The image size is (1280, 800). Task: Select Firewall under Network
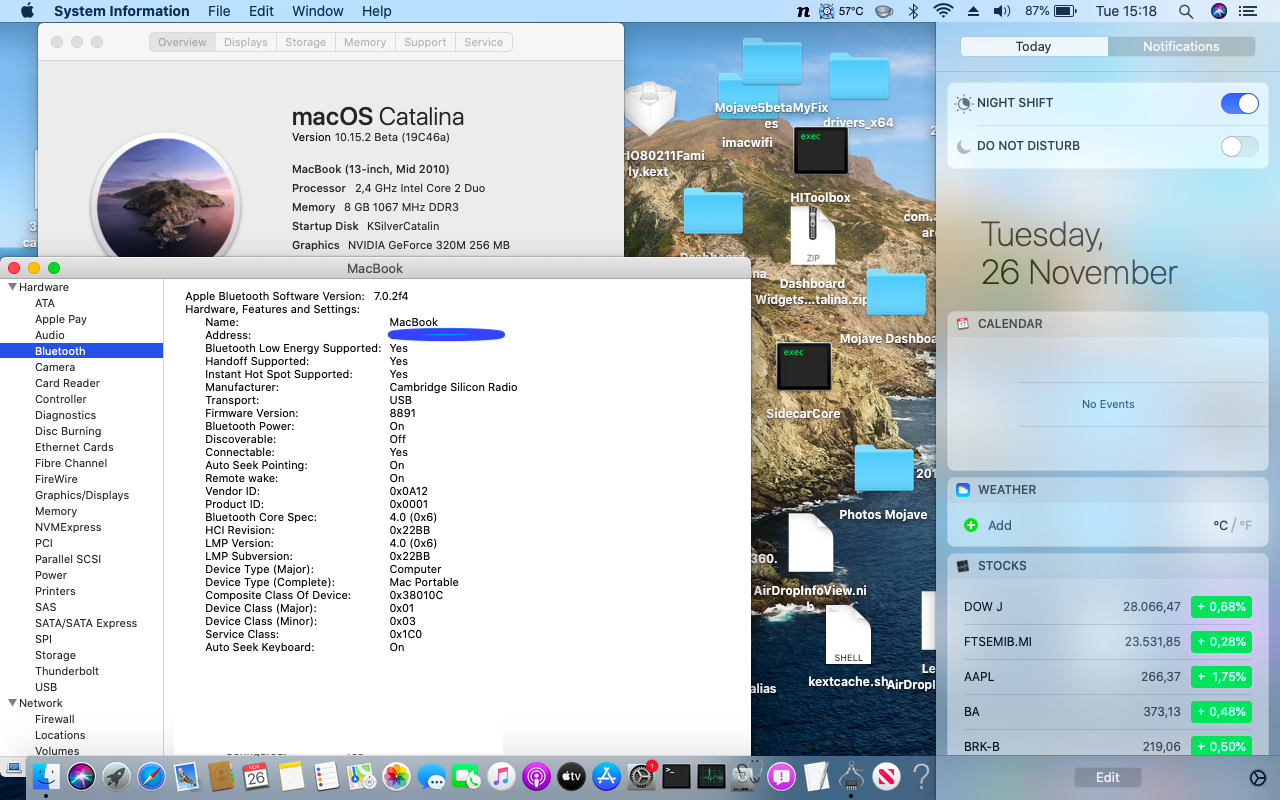(x=55, y=719)
